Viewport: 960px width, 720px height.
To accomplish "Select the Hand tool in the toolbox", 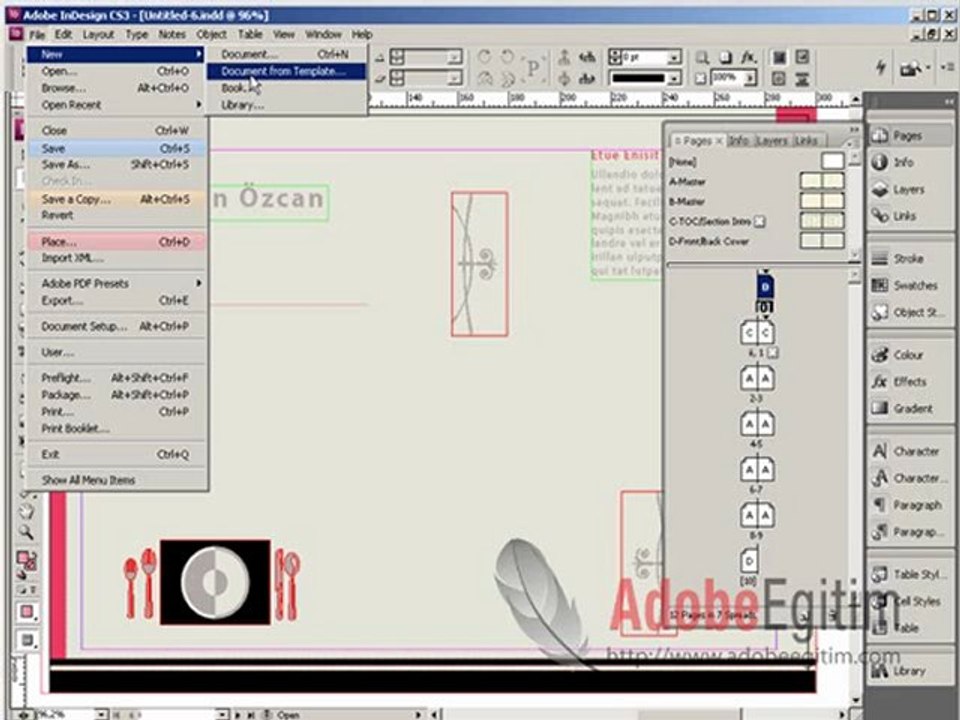I will pyautogui.click(x=26, y=512).
